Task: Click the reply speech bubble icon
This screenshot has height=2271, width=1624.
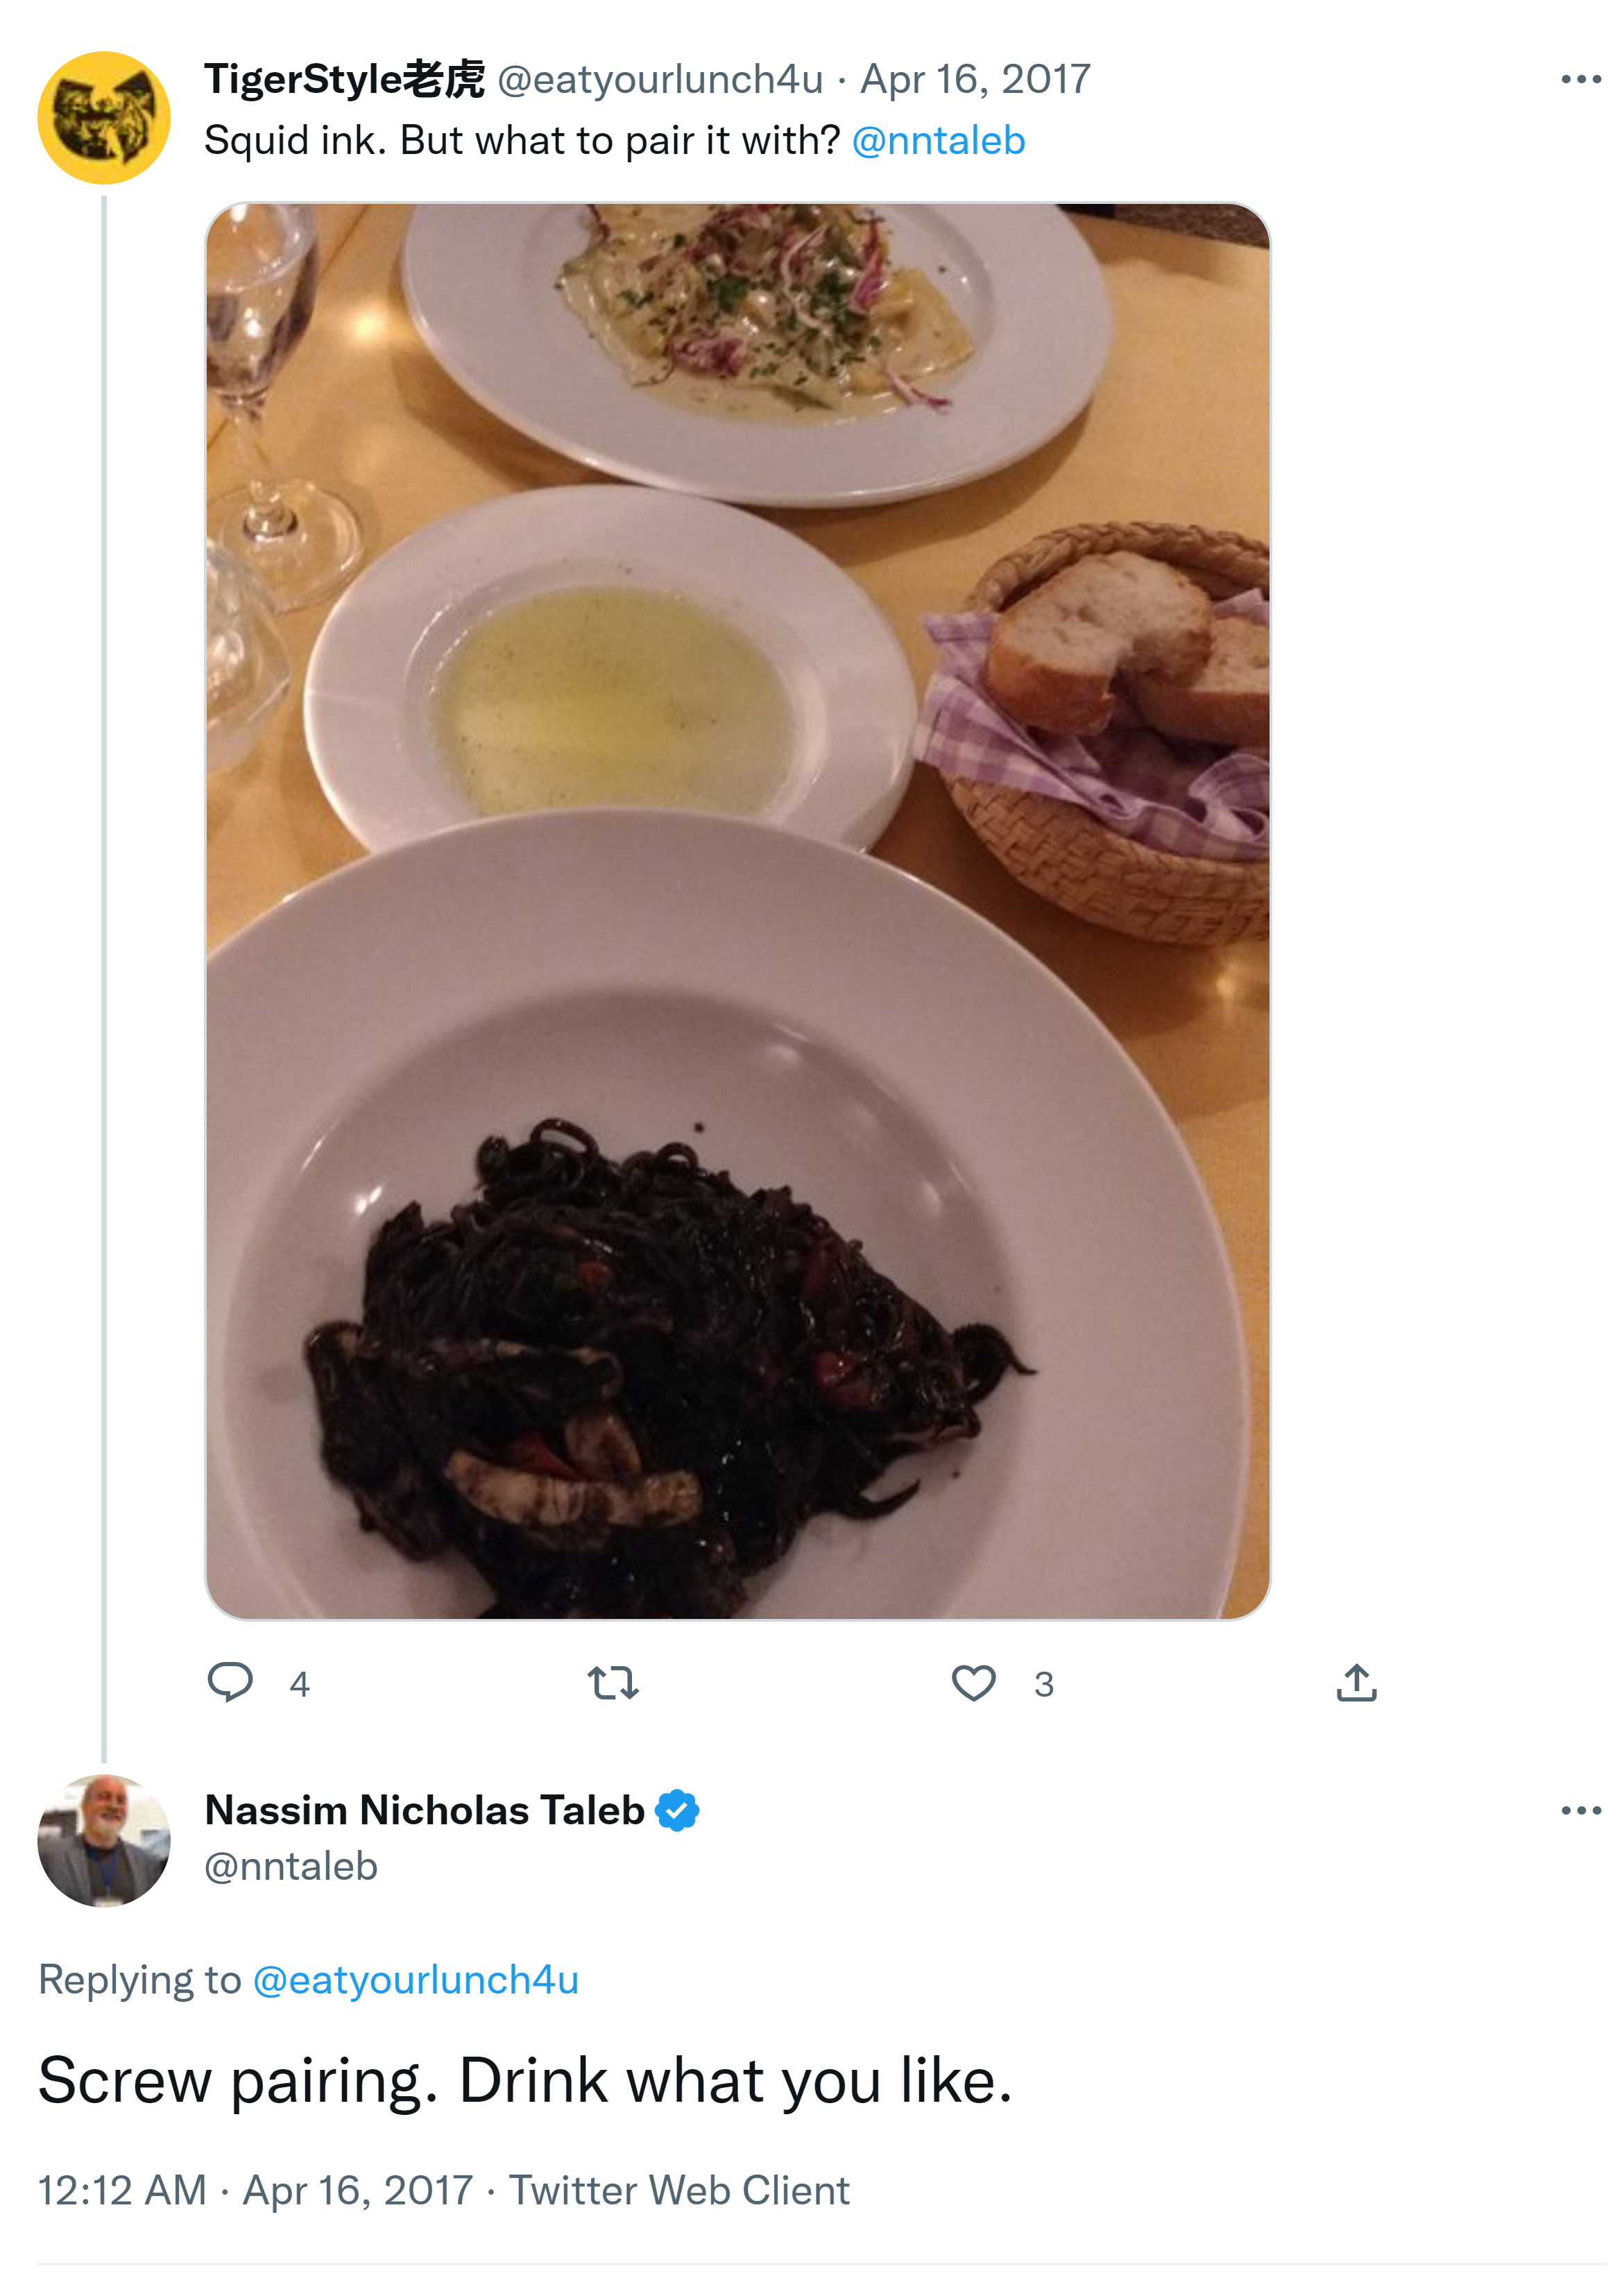Action: (230, 1682)
